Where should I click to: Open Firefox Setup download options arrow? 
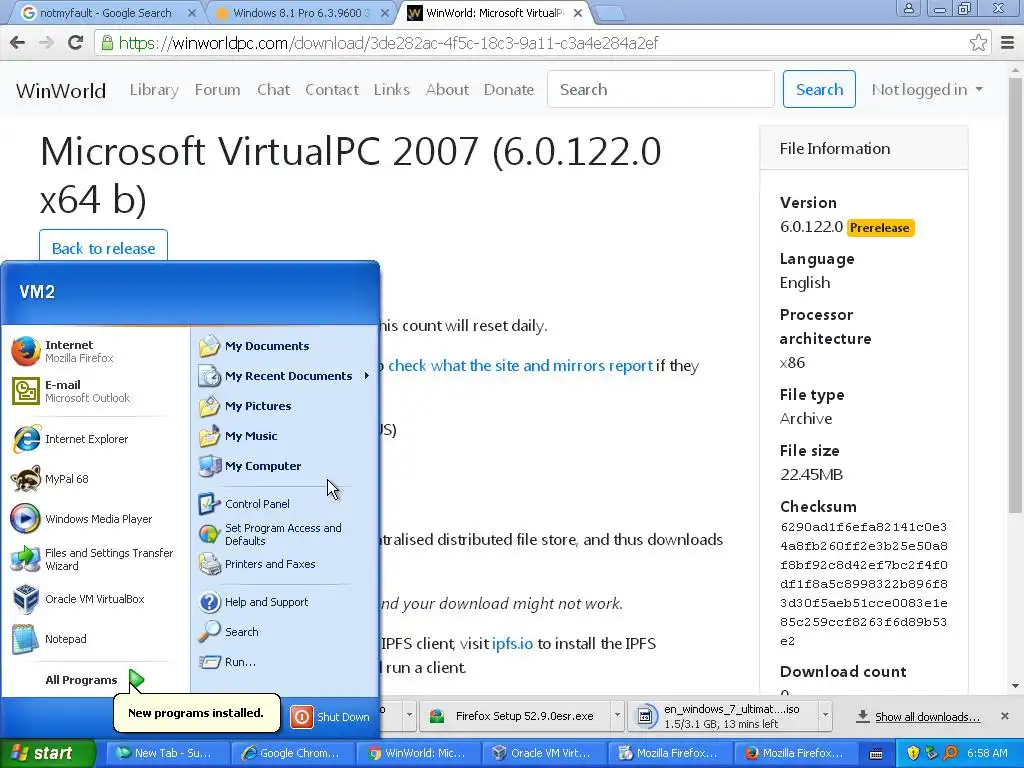[616, 716]
